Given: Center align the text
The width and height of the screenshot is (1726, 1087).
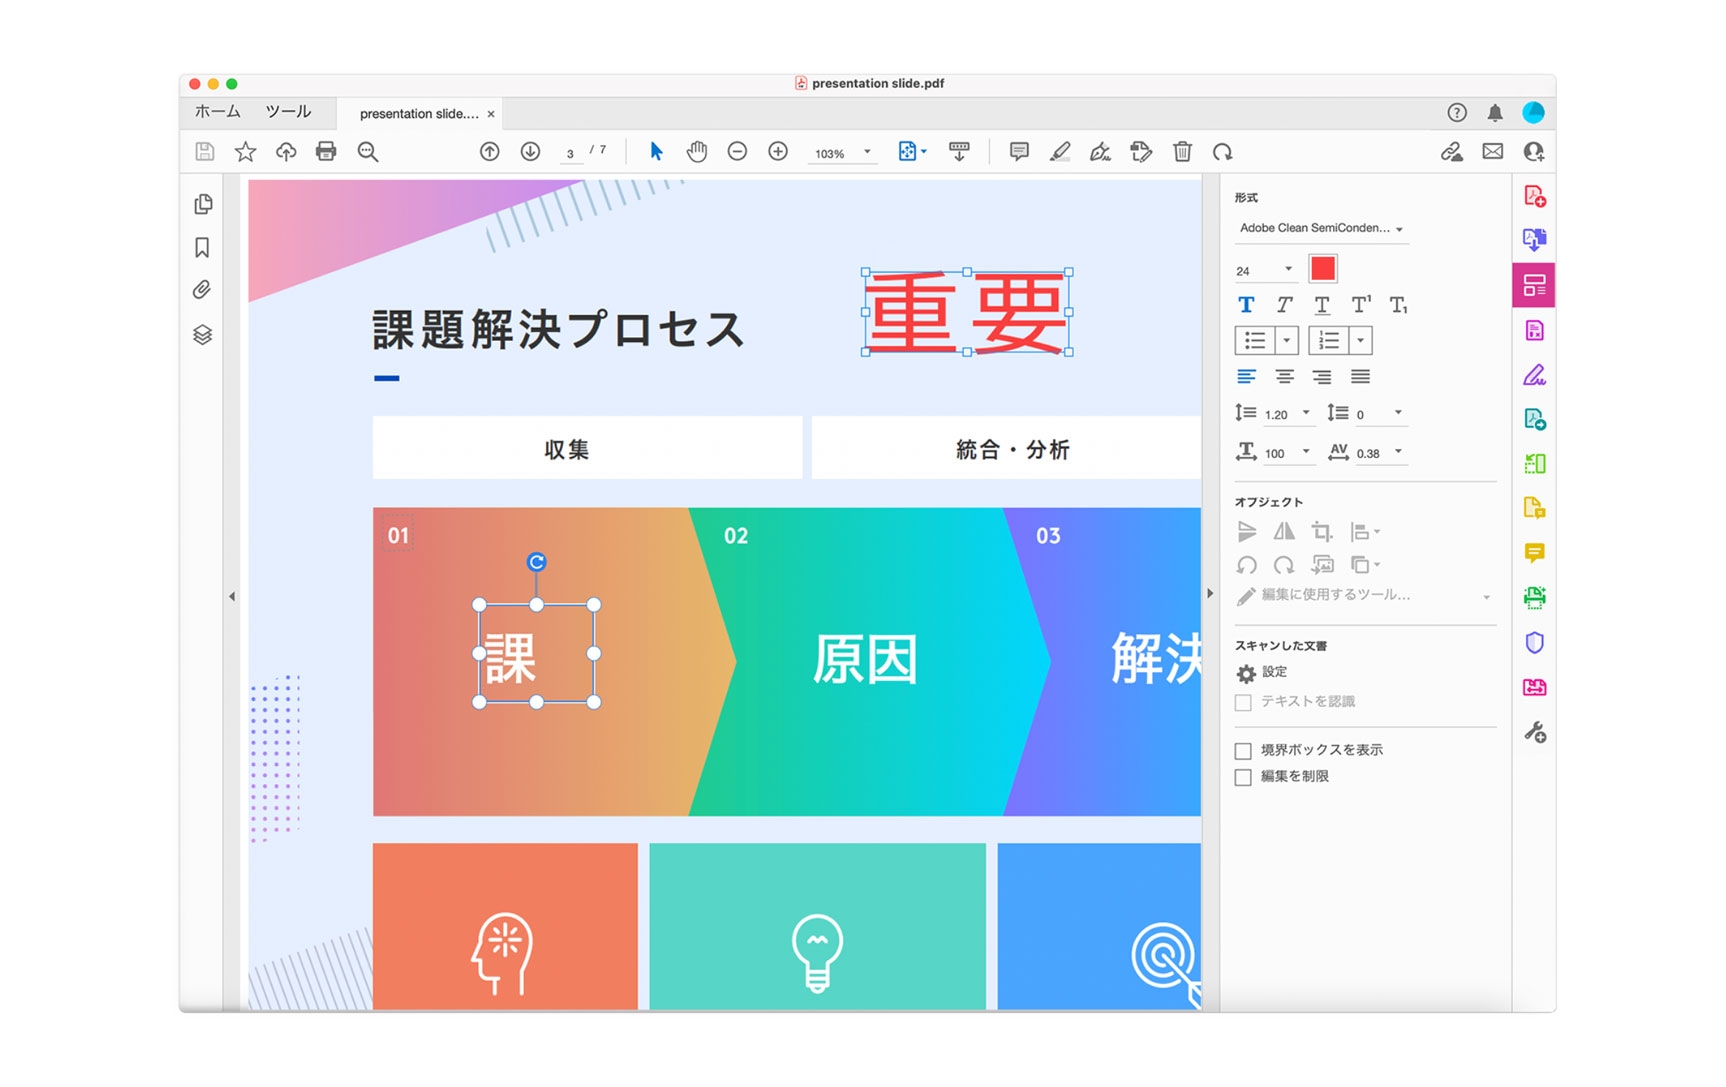Looking at the screenshot, I should [x=1284, y=377].
